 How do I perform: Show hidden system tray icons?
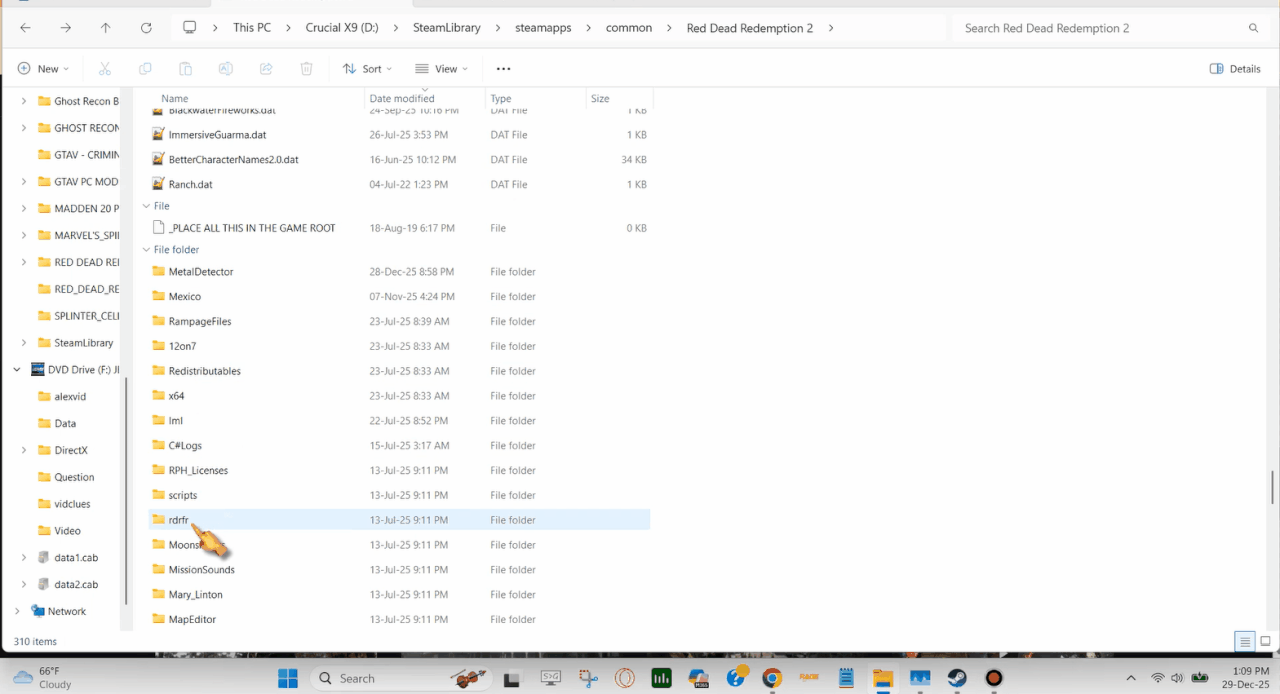click(x=1131, y=678)
